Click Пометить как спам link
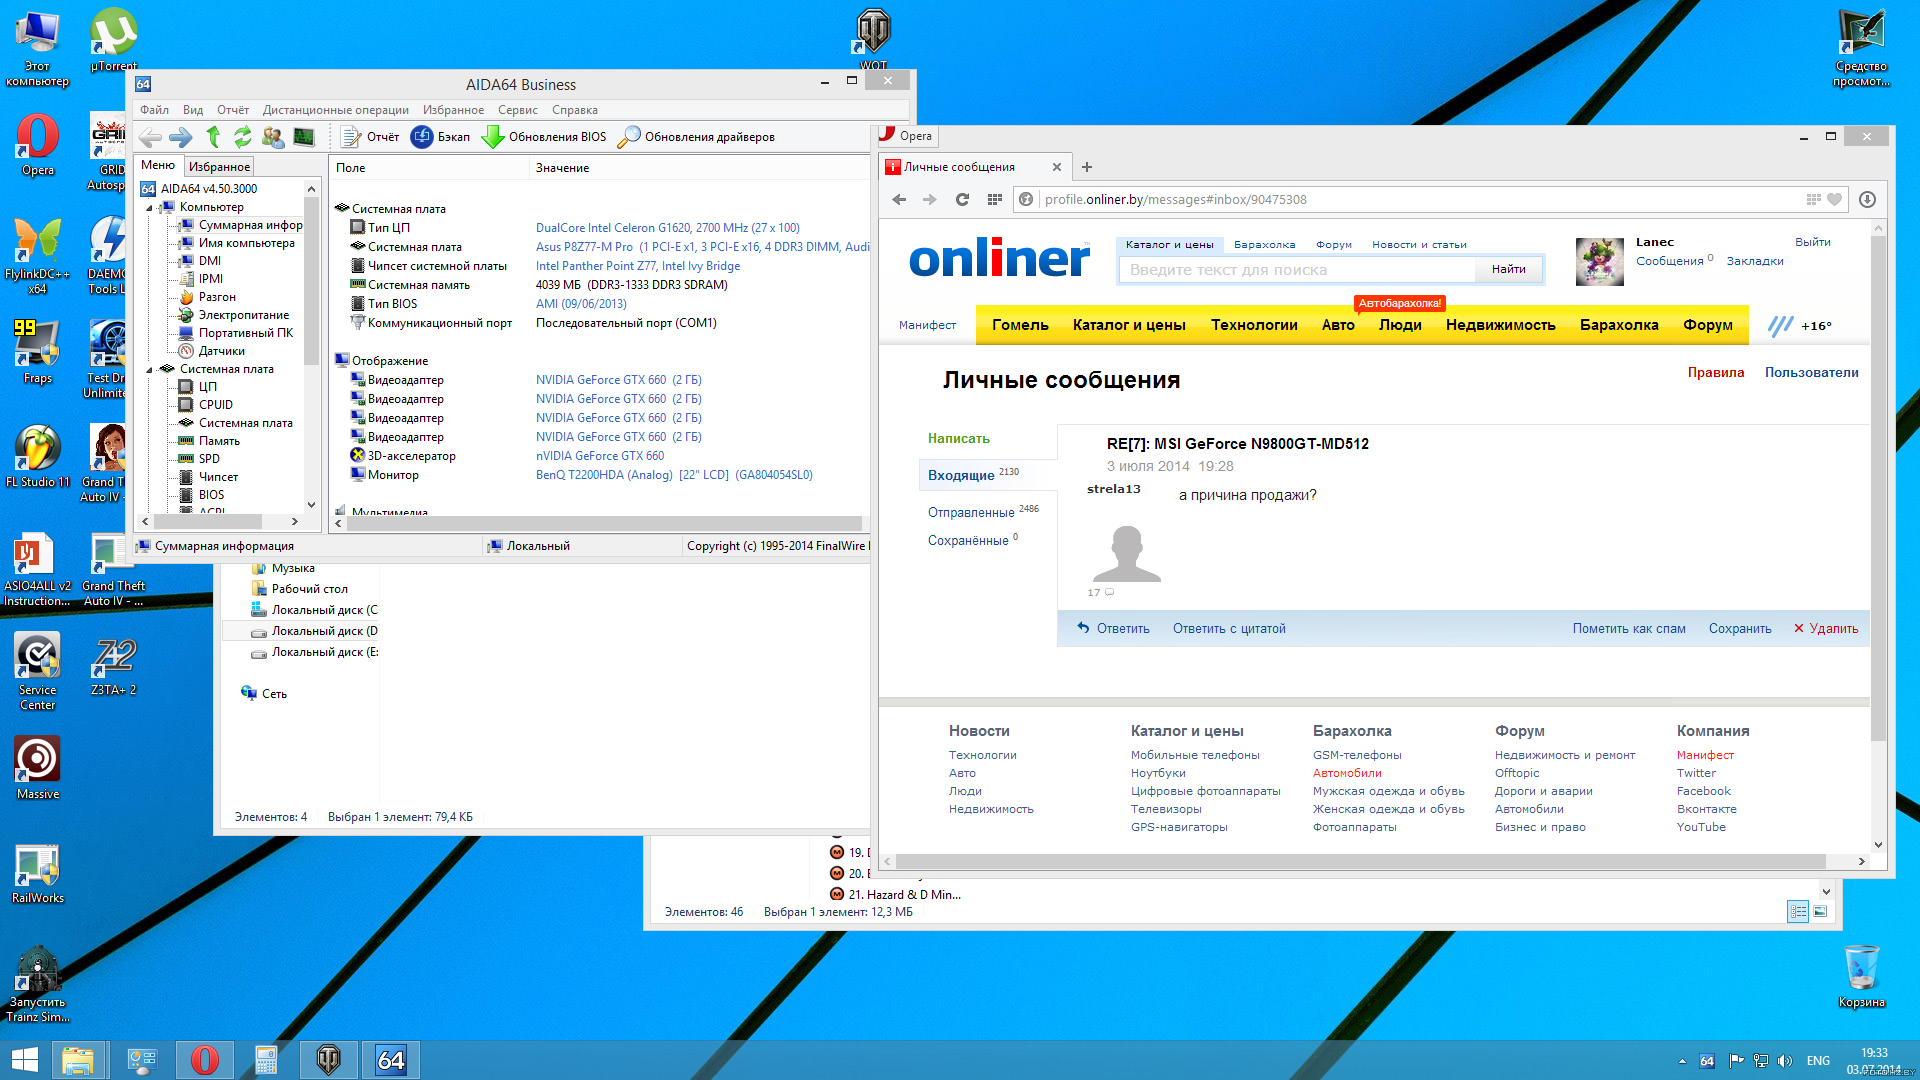Screen dimensions: 1920x1080 click(x=1629, y=629)
